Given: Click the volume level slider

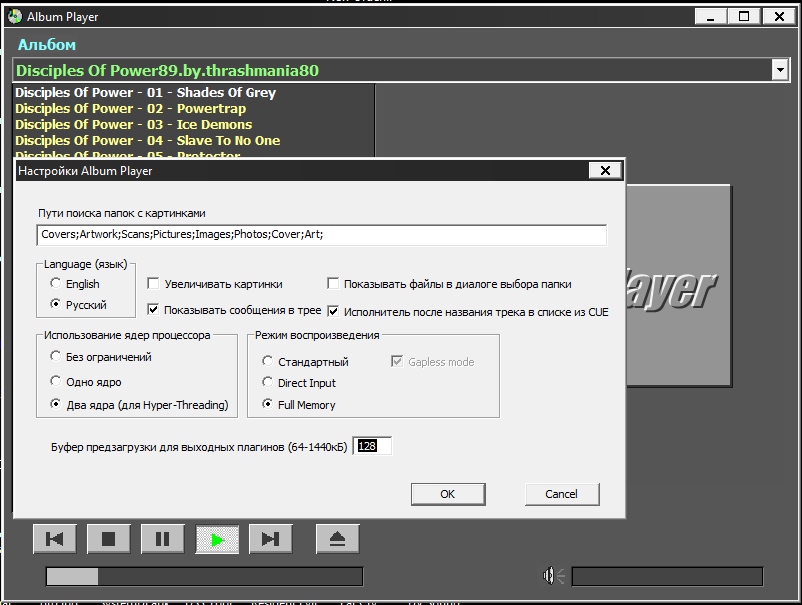Looking at the screenshot, I should click(667, 576).
